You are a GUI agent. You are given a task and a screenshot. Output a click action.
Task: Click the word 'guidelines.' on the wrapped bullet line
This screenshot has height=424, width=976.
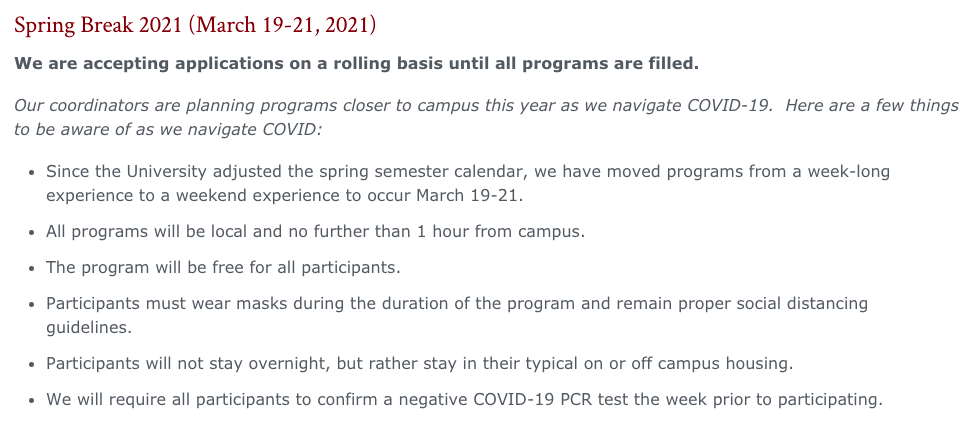click(89, 327)
